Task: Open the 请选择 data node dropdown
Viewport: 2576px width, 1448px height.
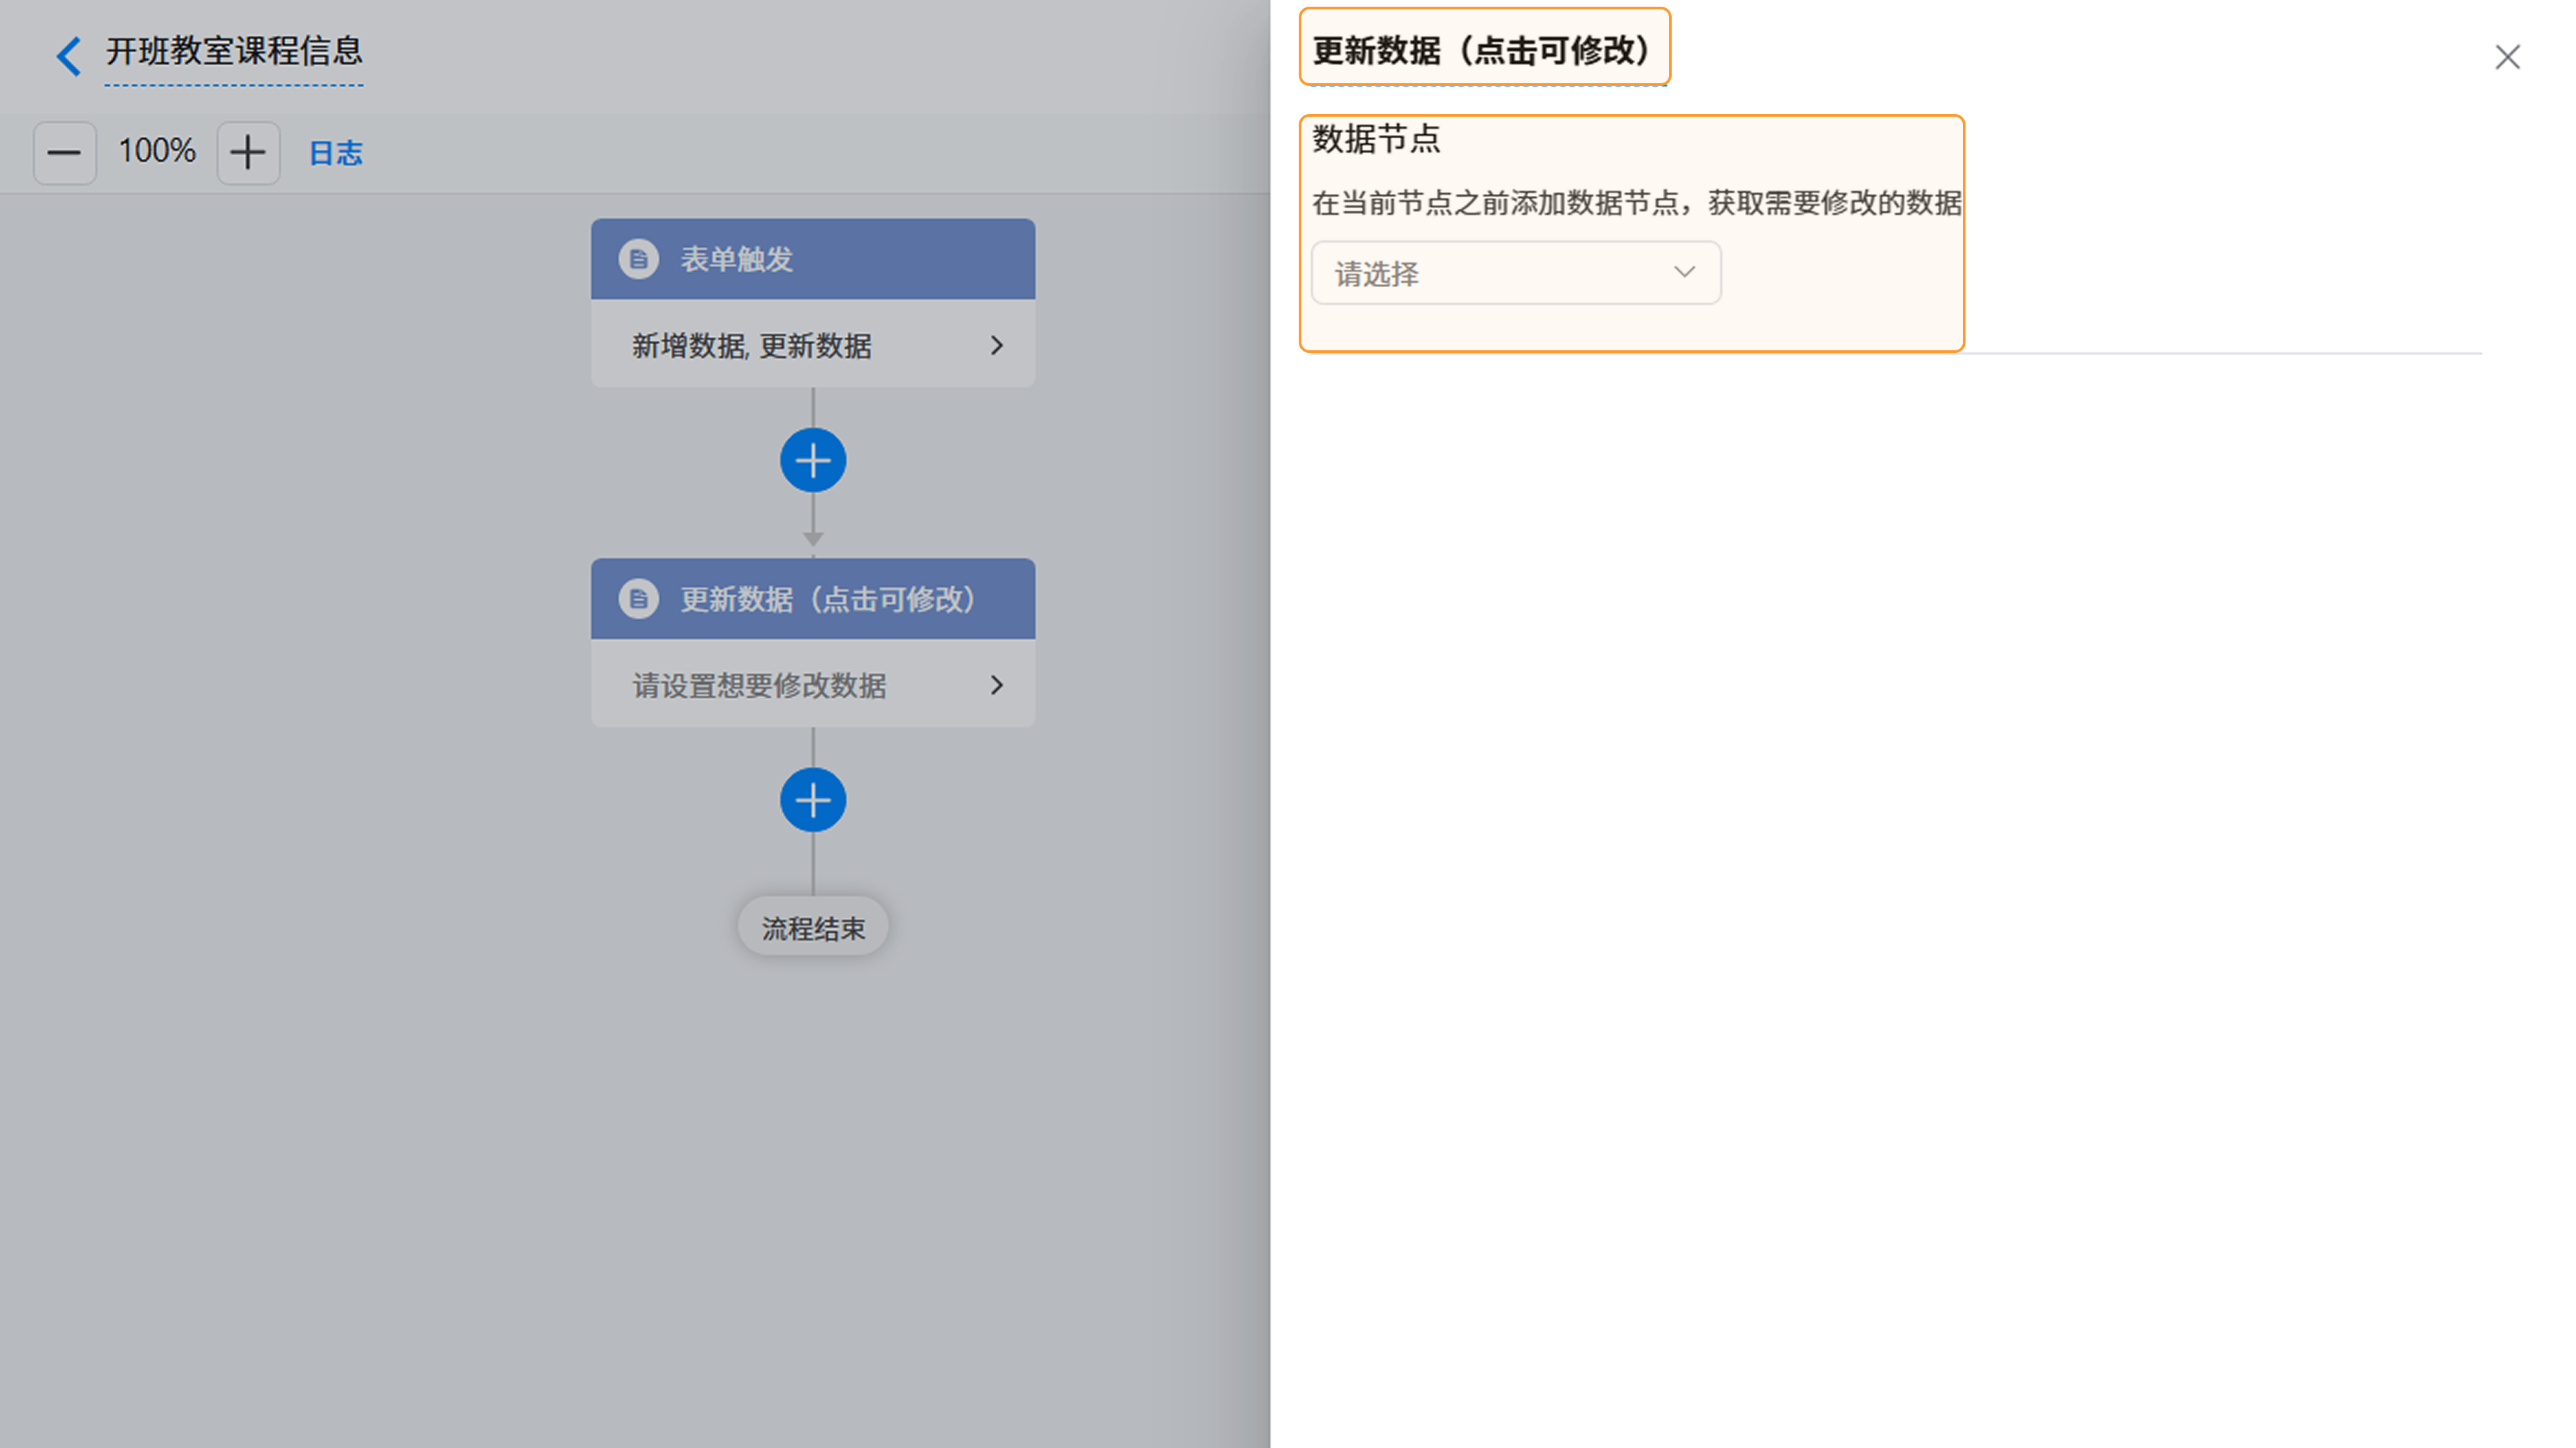Action: pyautogui.click(x=1516, y=273)
